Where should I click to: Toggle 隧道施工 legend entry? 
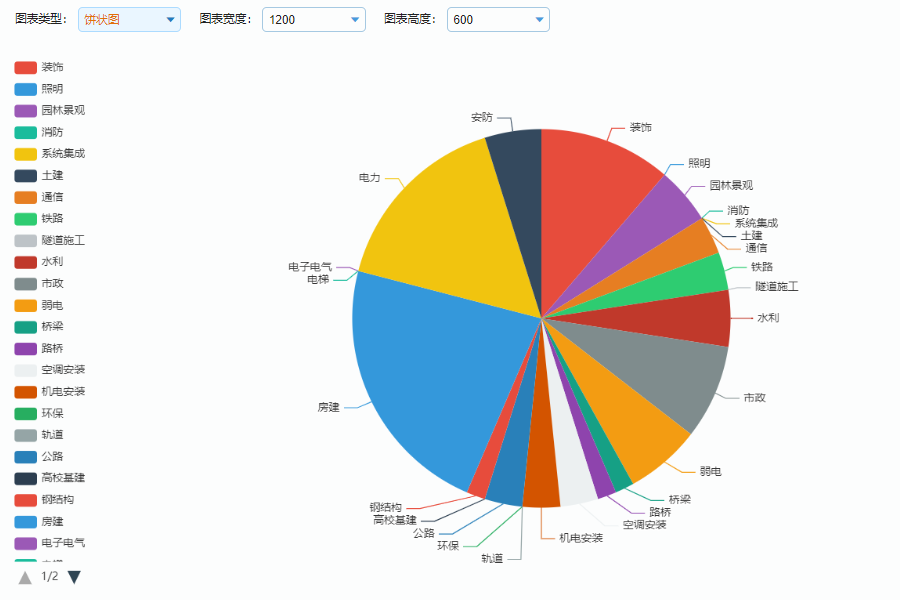[x=50, y=240]
